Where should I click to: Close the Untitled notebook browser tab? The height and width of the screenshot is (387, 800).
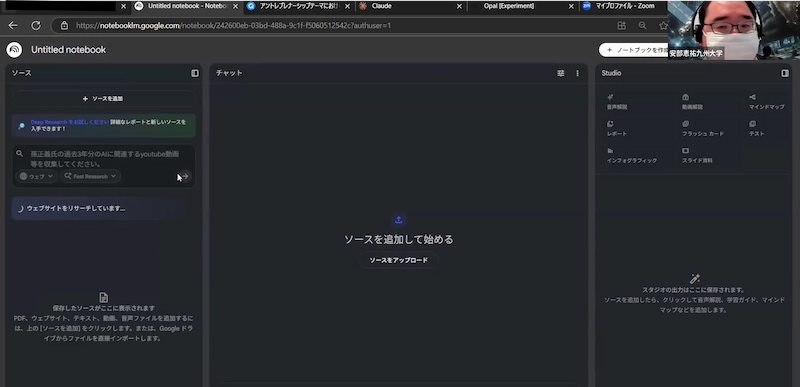tap(235, 7)
